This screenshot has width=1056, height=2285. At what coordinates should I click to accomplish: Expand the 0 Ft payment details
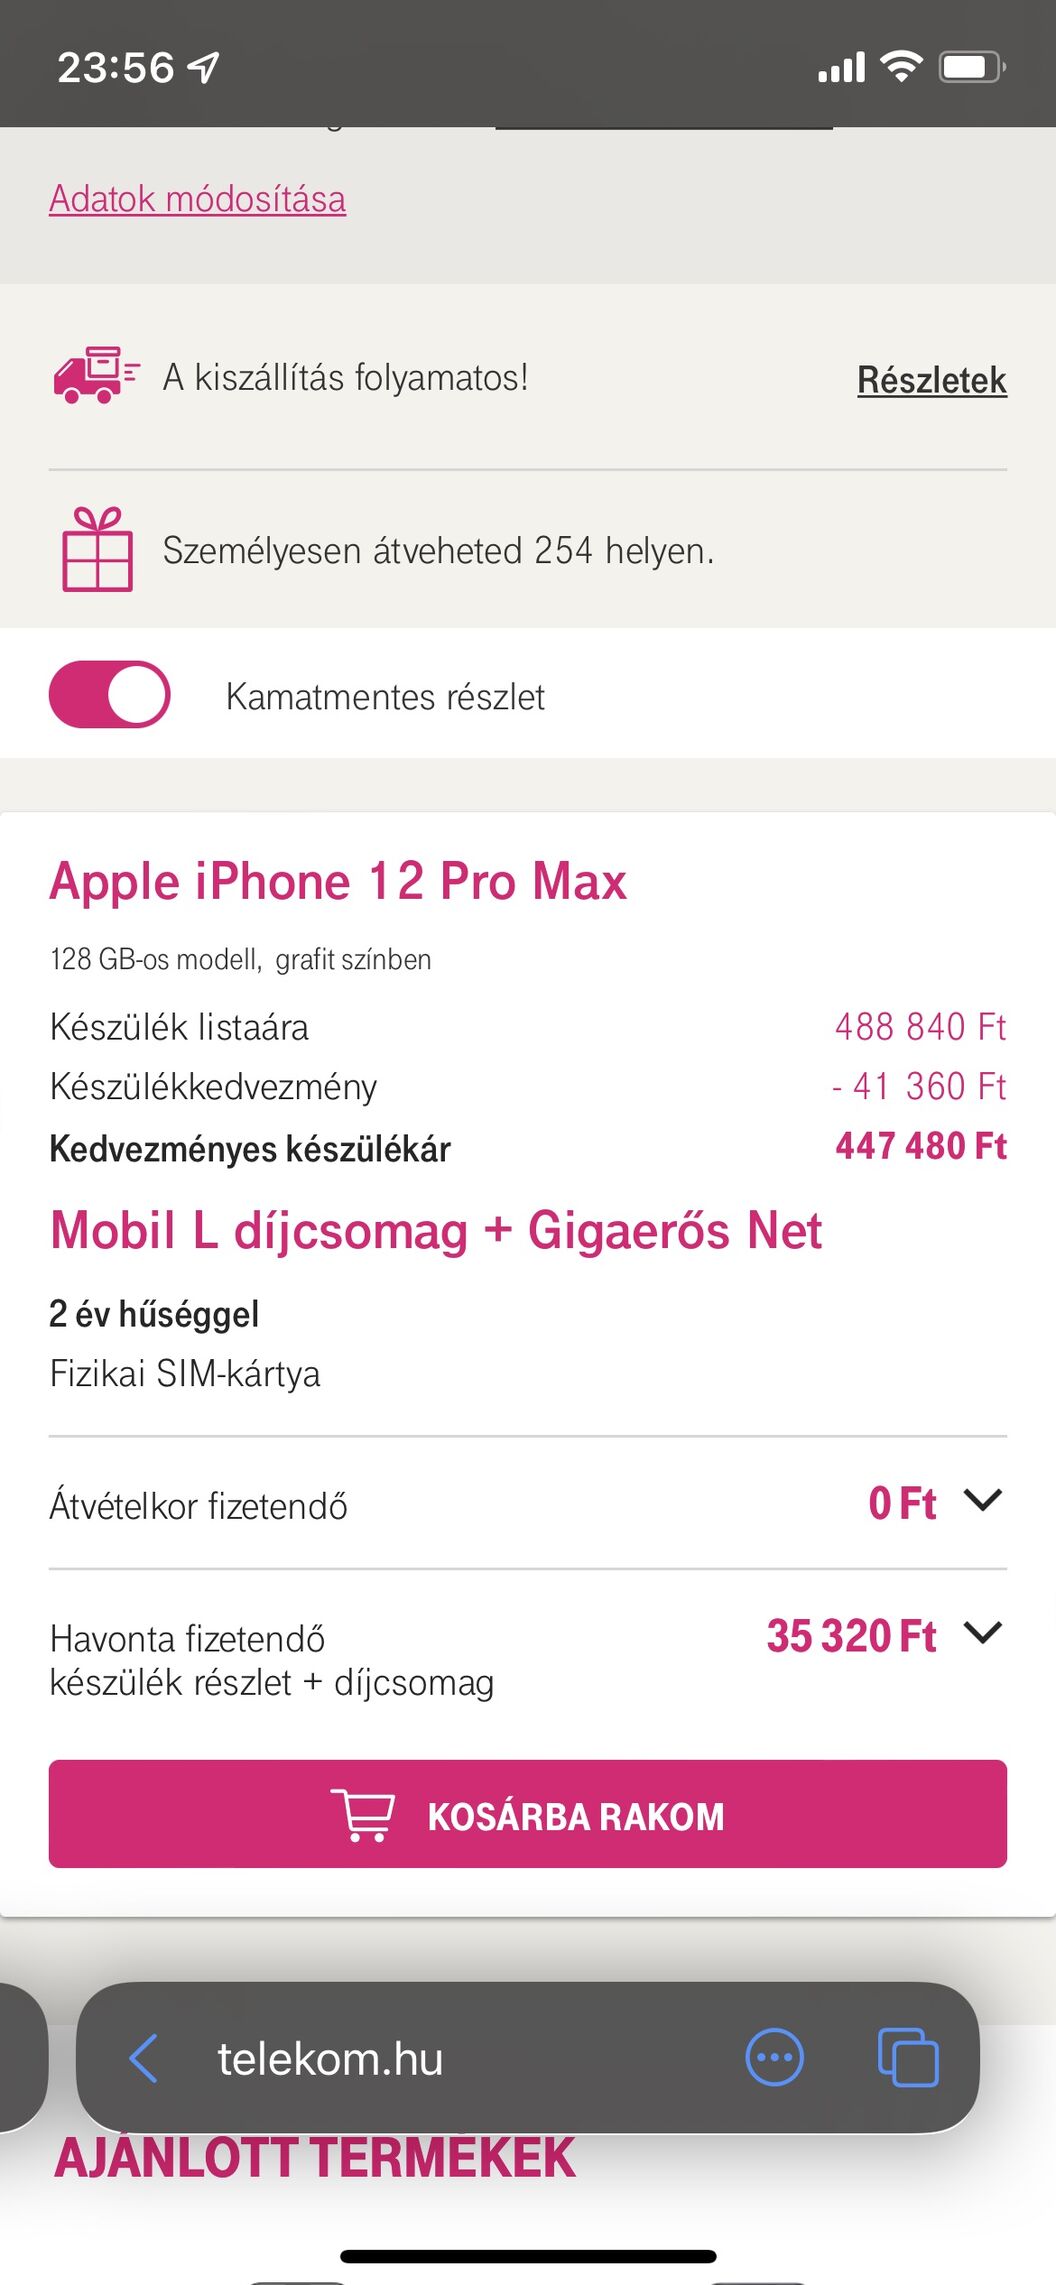click(x=902, y=1503)
